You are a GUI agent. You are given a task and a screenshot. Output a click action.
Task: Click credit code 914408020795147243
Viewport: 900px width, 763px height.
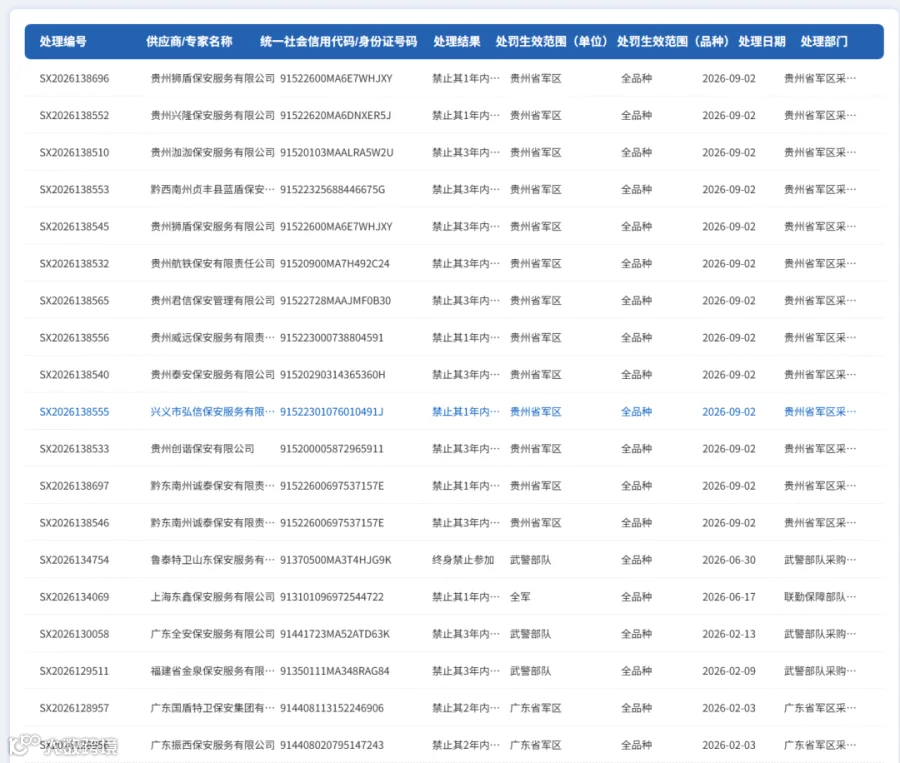(332, 745)
